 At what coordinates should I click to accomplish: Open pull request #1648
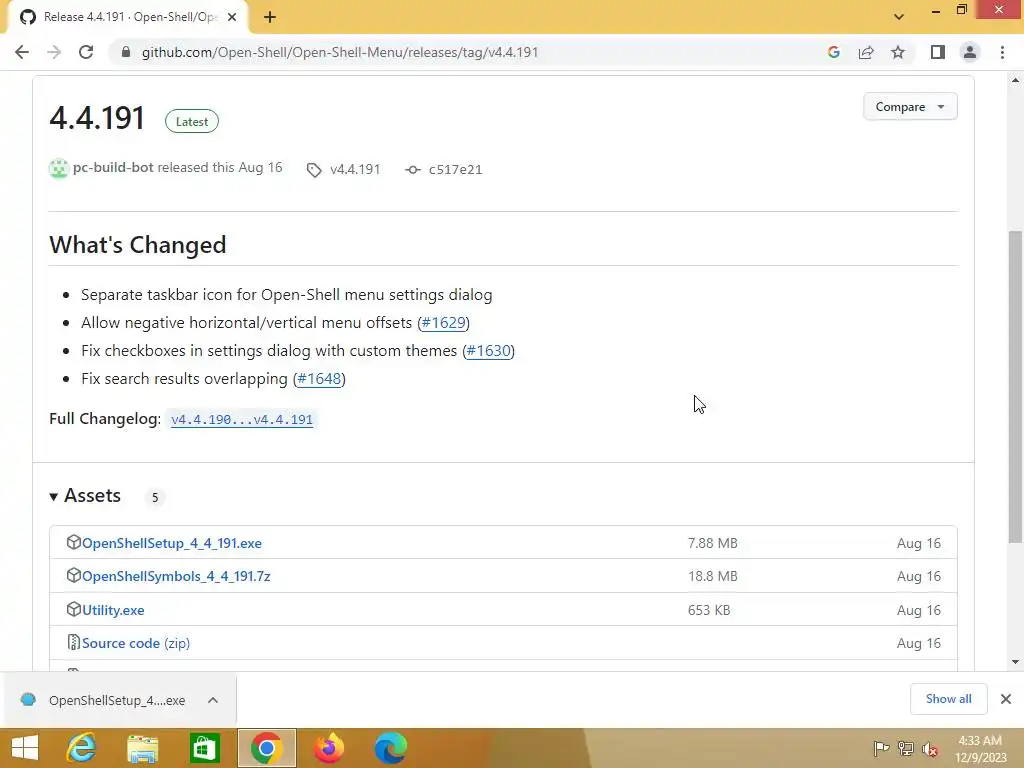[319, 379]
